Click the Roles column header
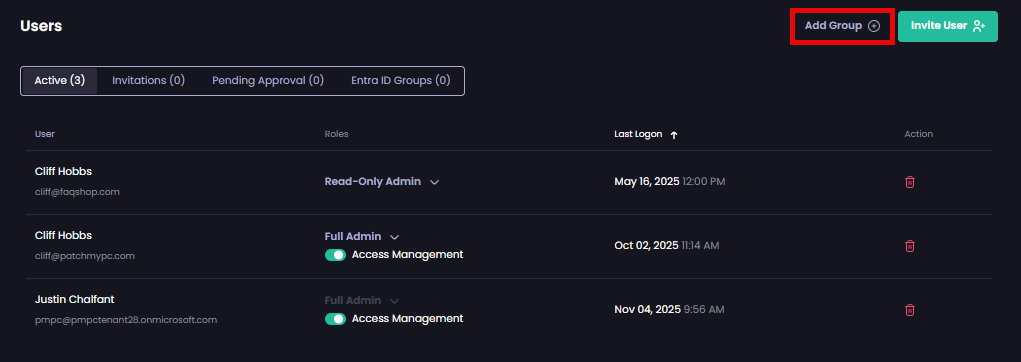 [x=337, y=134]
